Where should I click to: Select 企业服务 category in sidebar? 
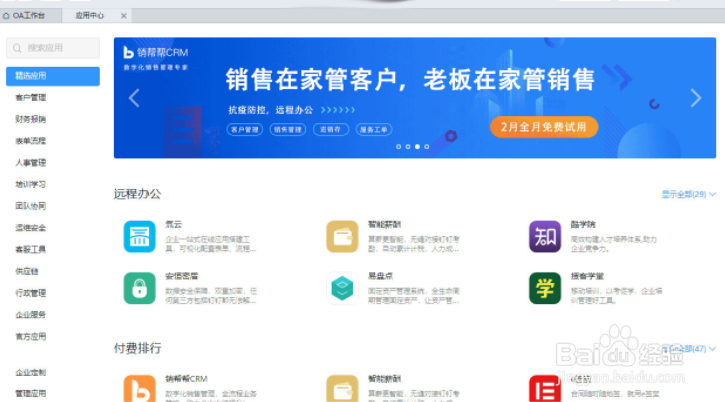31,315
